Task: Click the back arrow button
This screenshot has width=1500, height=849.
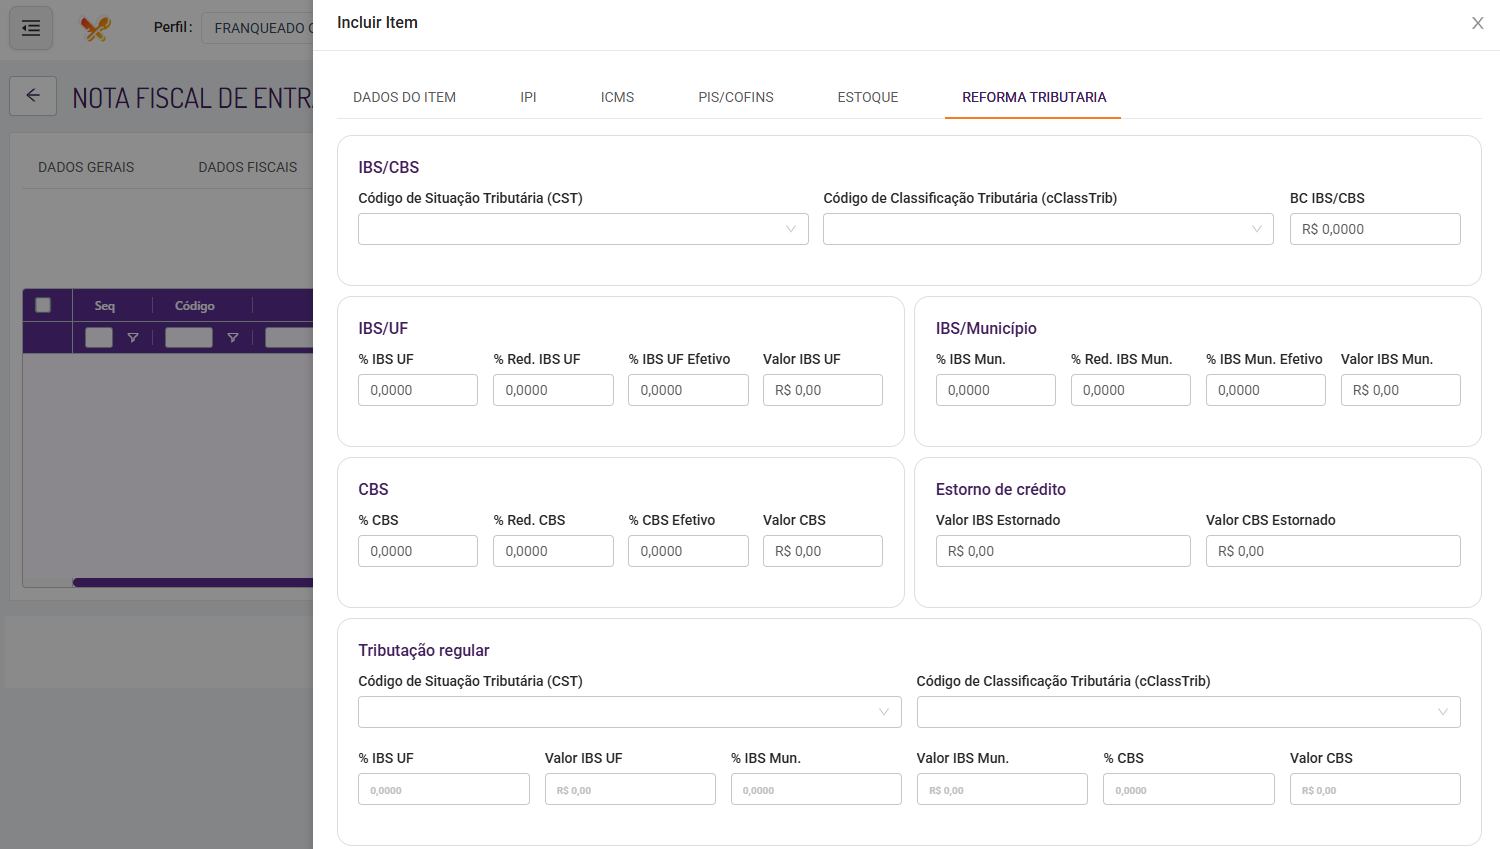Action: (x=33, y=96)
